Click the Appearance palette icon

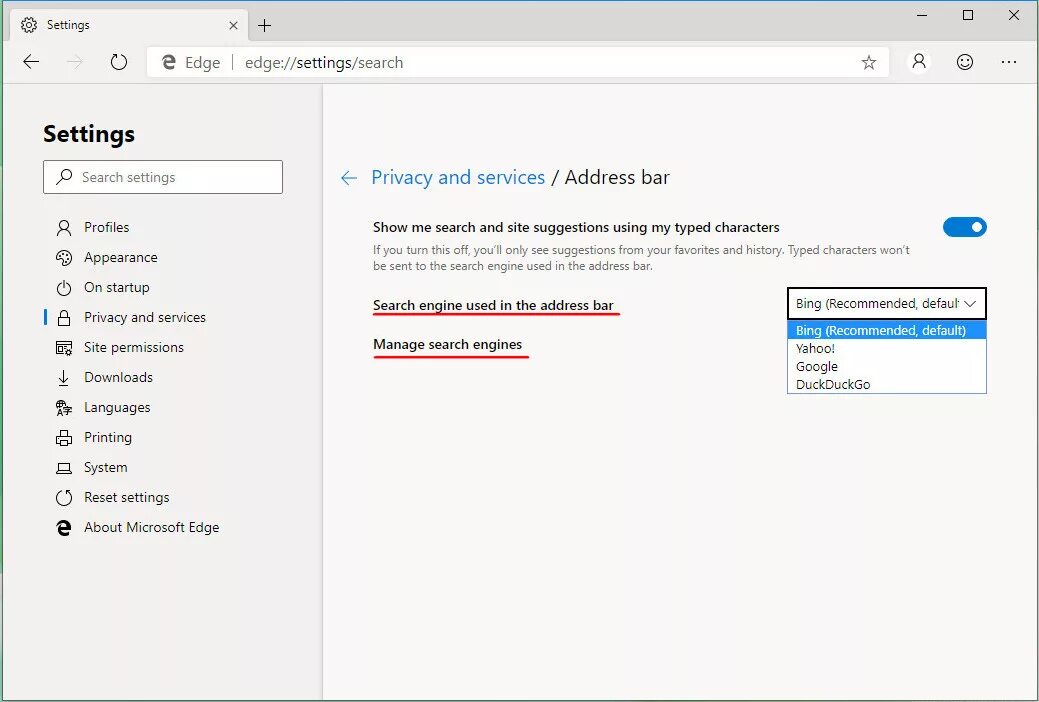tap(64, 257)
